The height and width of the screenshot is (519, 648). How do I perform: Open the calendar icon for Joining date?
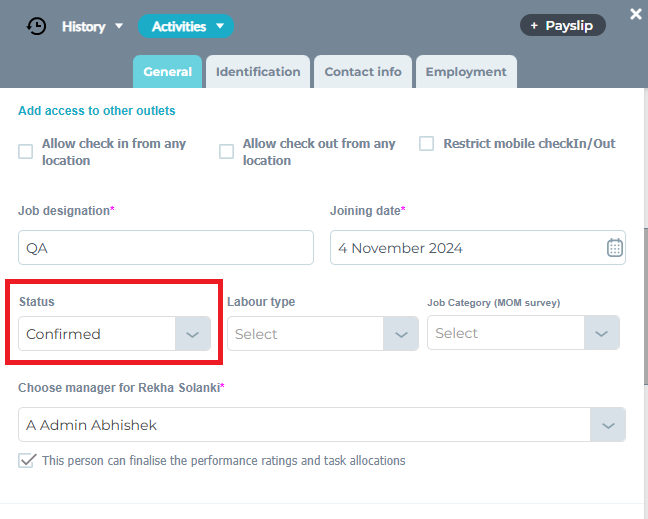pos(615,248)
